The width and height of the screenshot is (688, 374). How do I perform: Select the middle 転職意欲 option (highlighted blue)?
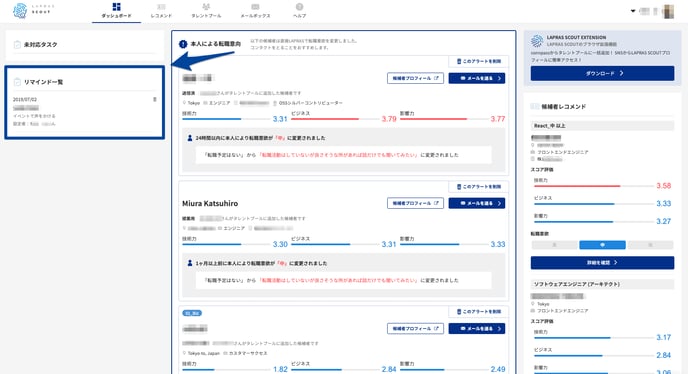[602, 245]
